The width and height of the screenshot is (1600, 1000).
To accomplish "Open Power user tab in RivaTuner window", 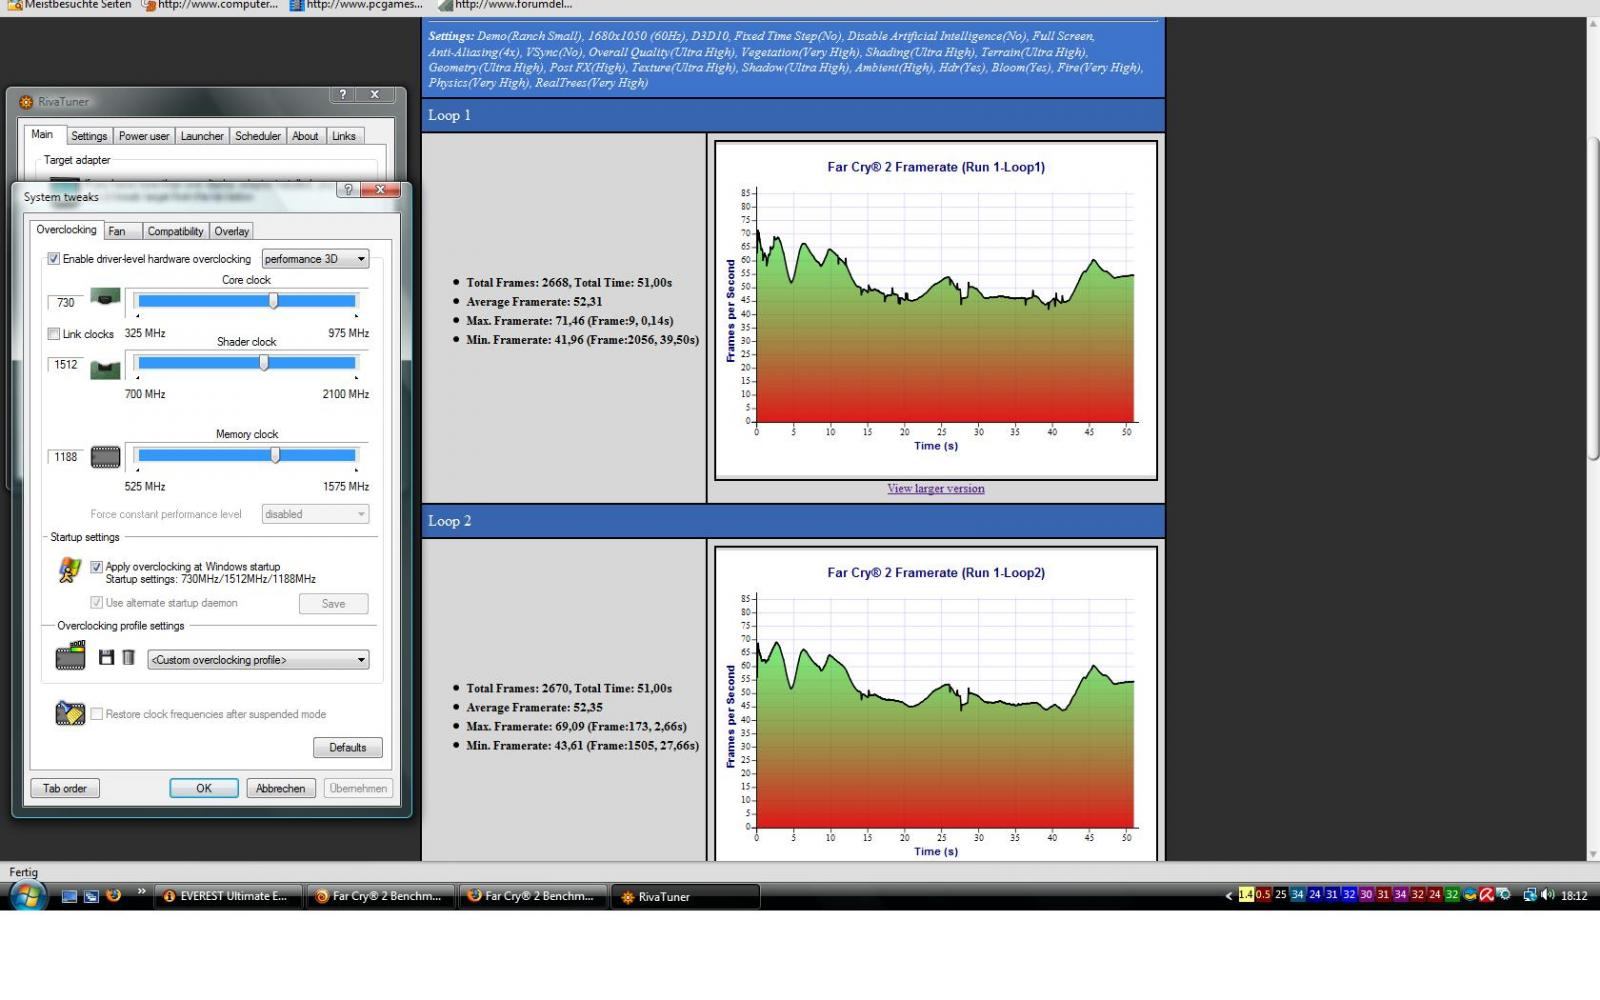I will pos(144,136).
